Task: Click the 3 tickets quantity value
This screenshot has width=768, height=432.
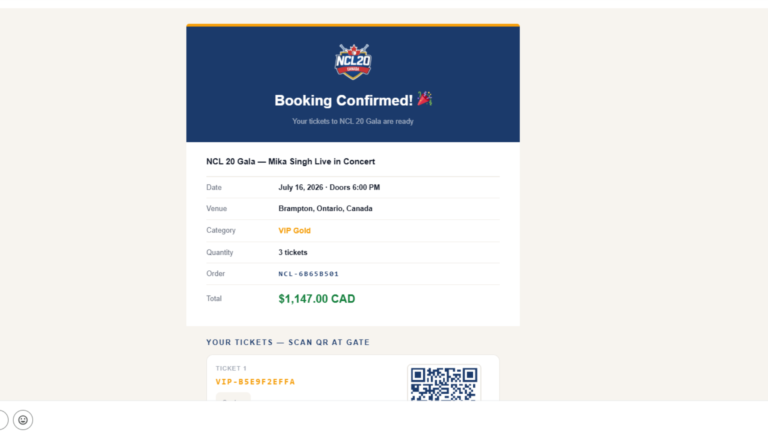Action: [x=293, y=252]
